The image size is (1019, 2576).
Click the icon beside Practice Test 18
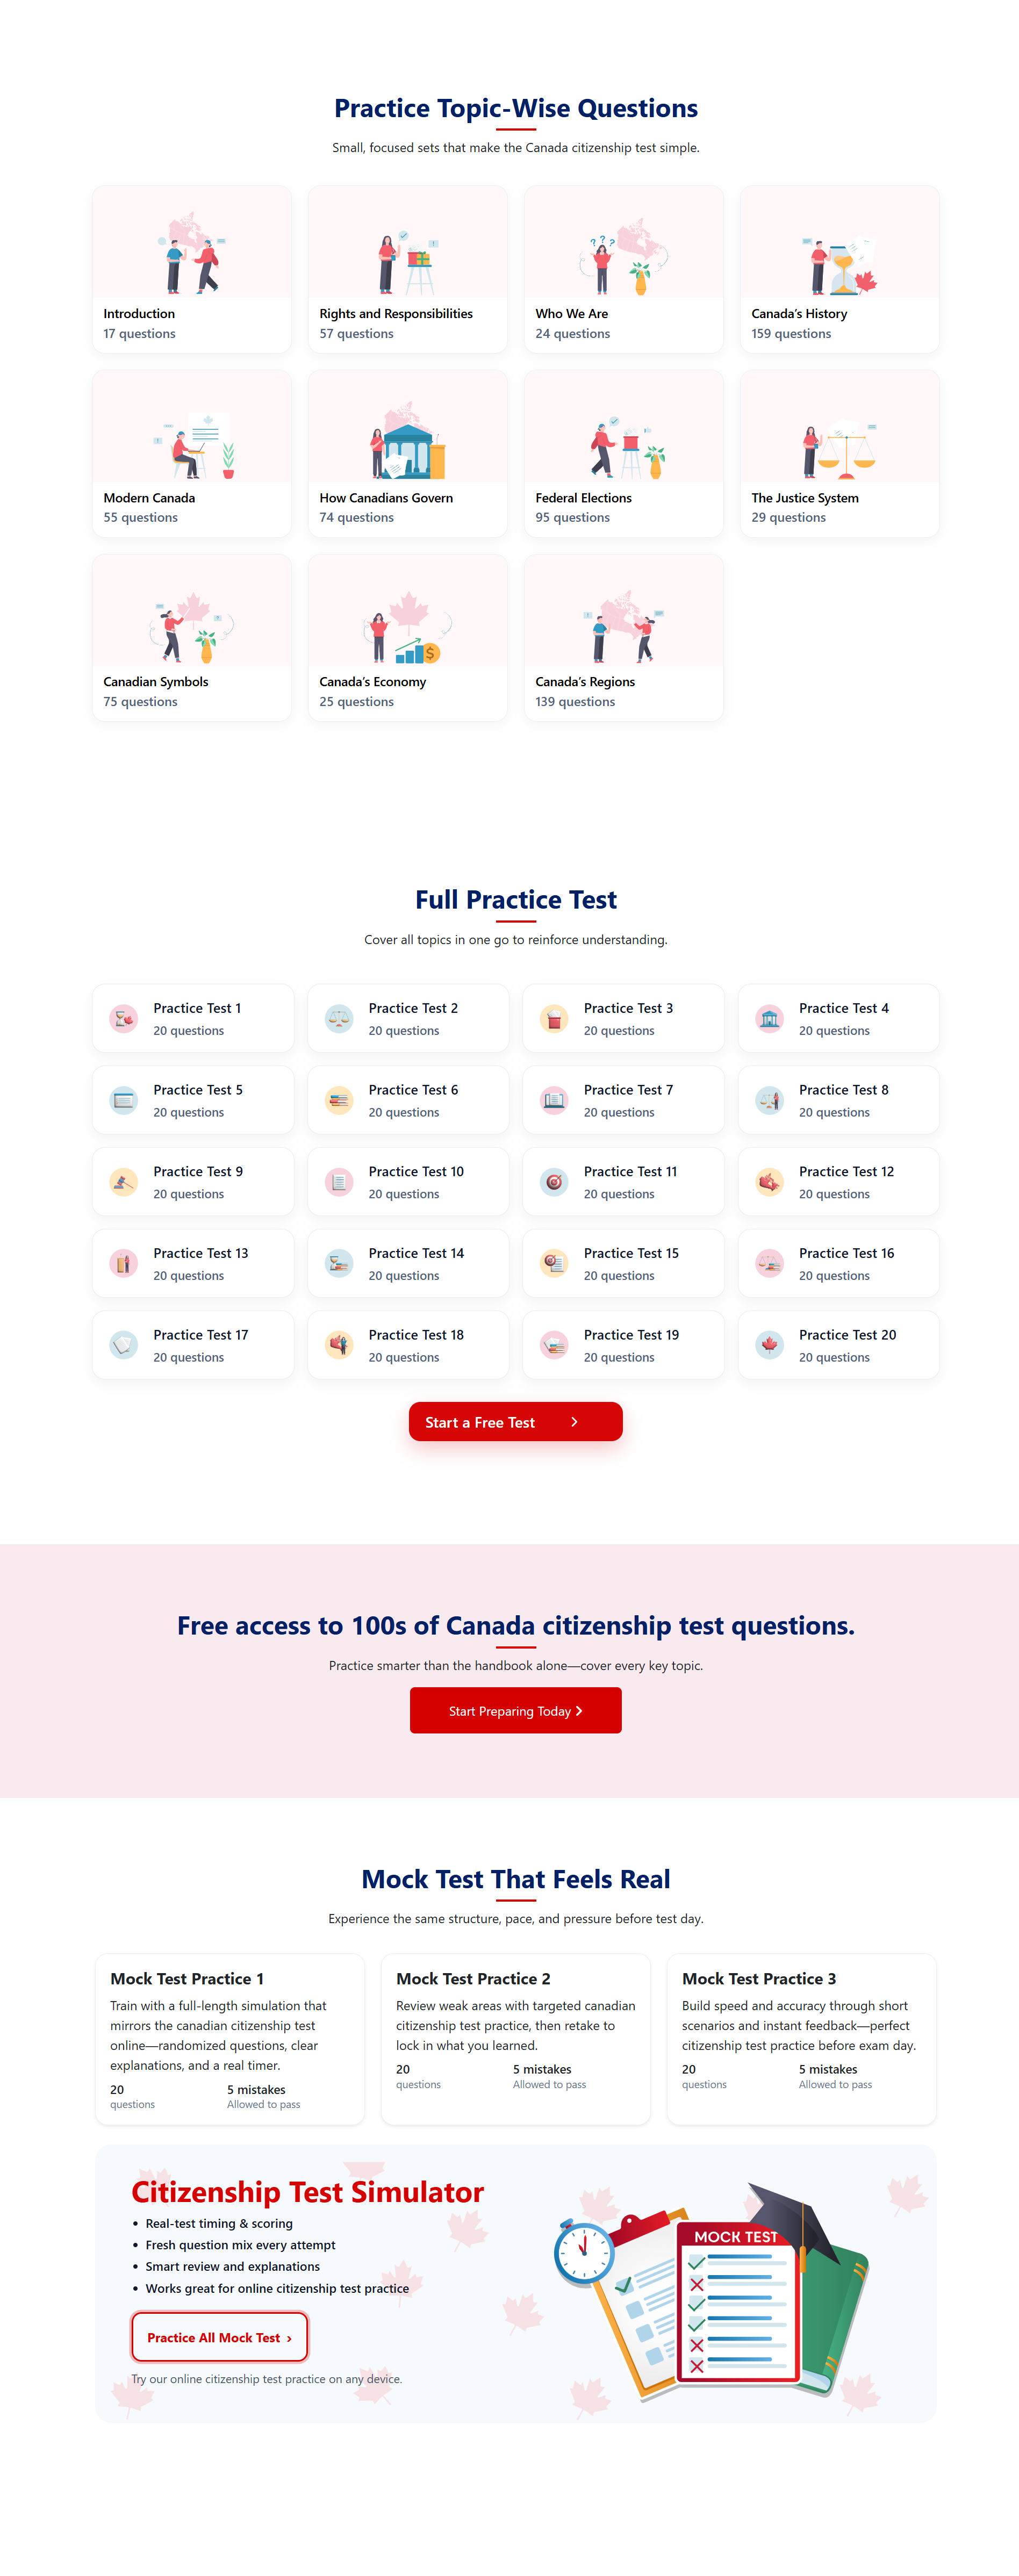pyautogui.click(x=339, y=1345)
